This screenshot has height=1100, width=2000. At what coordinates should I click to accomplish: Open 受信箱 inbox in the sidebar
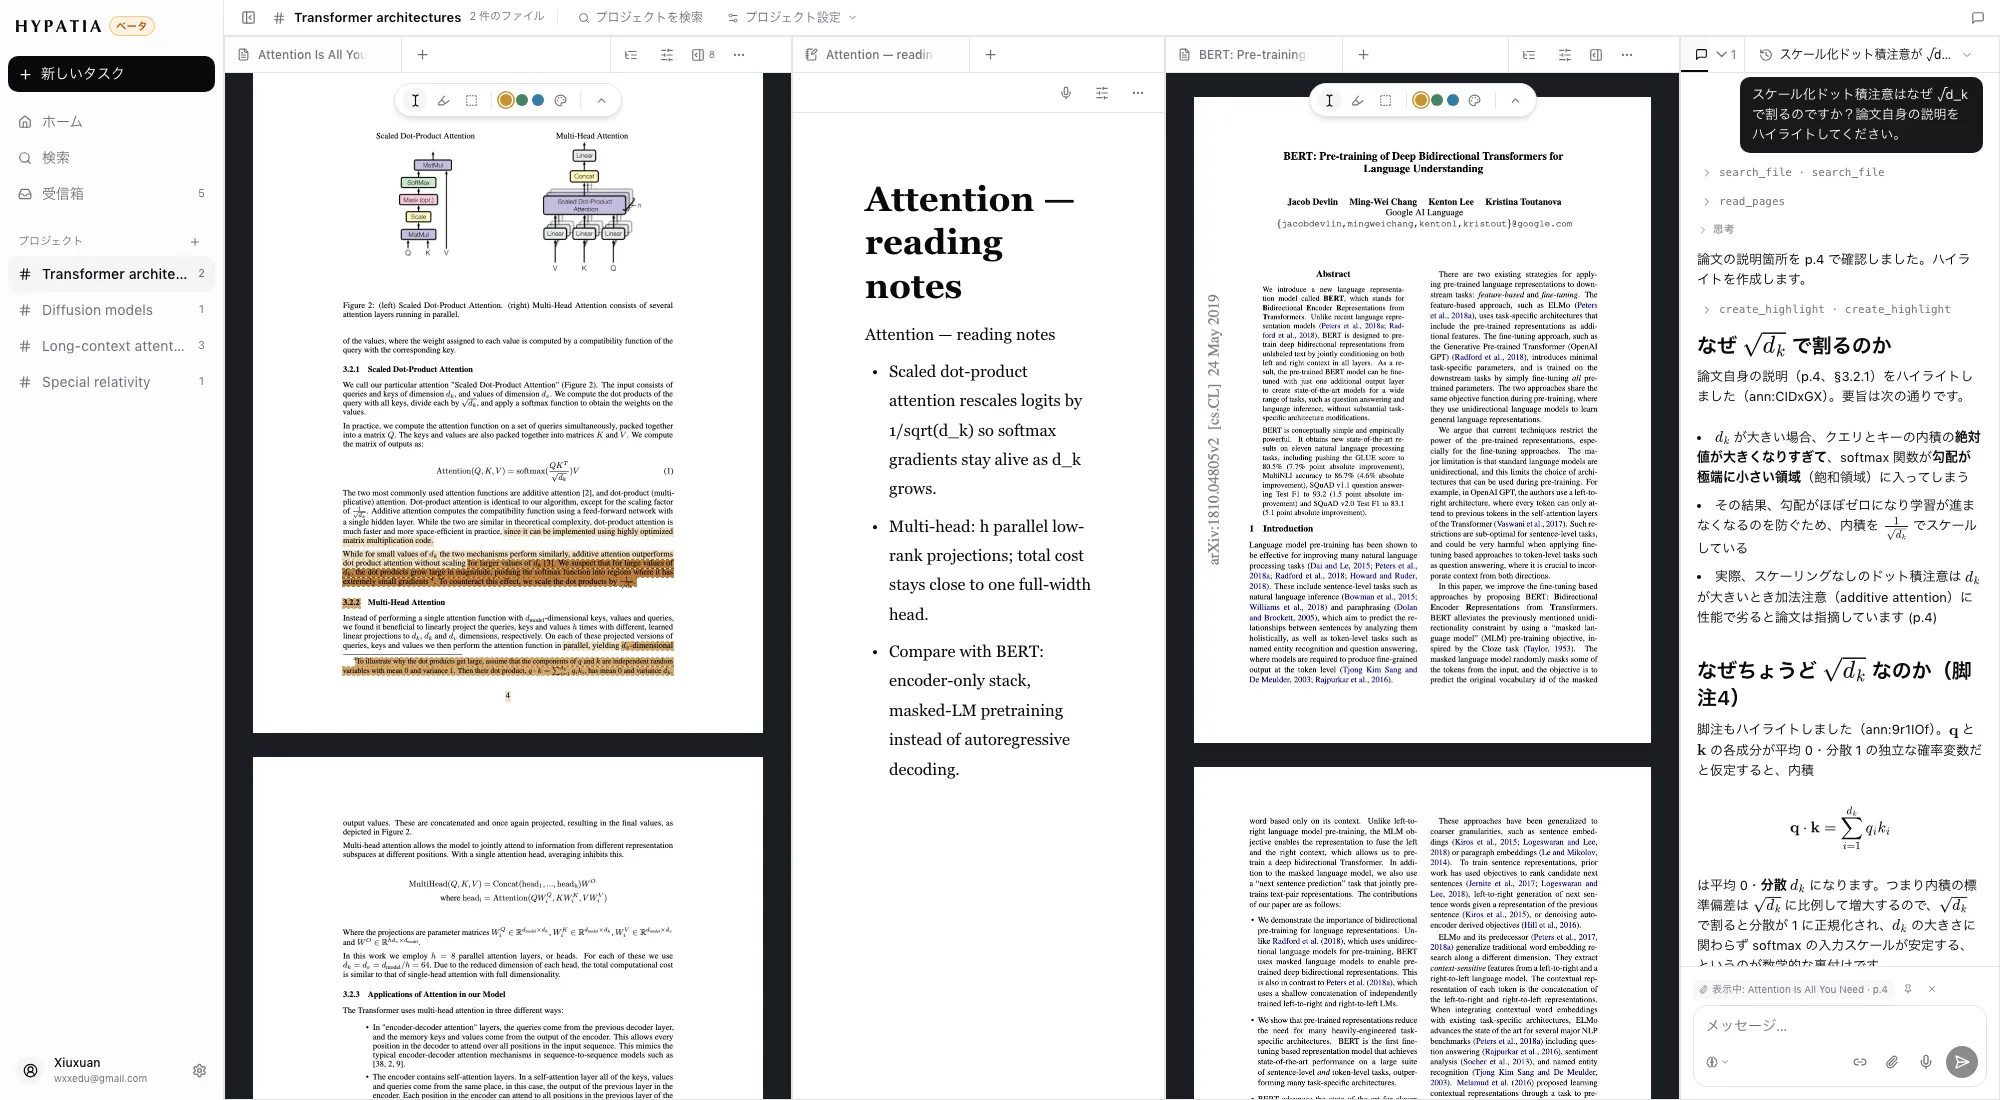111,194
